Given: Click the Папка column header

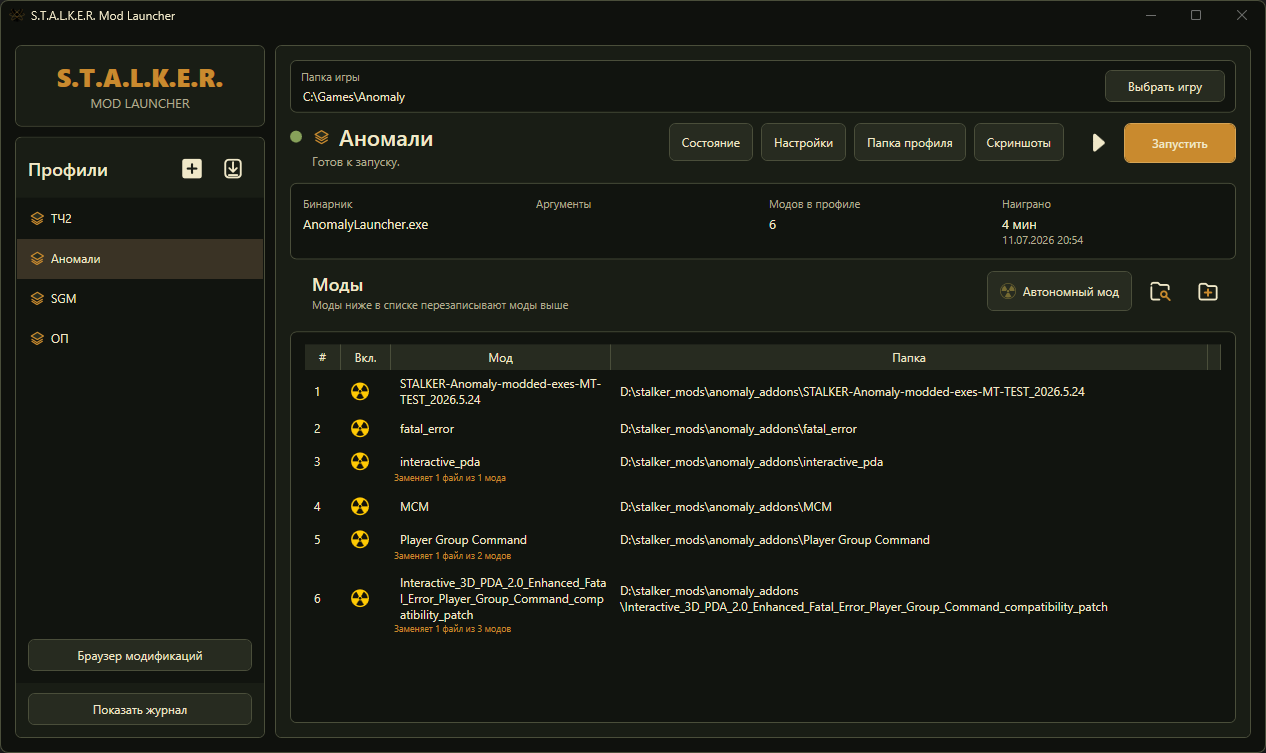Looking at the screenshot, I should point(909,357).
